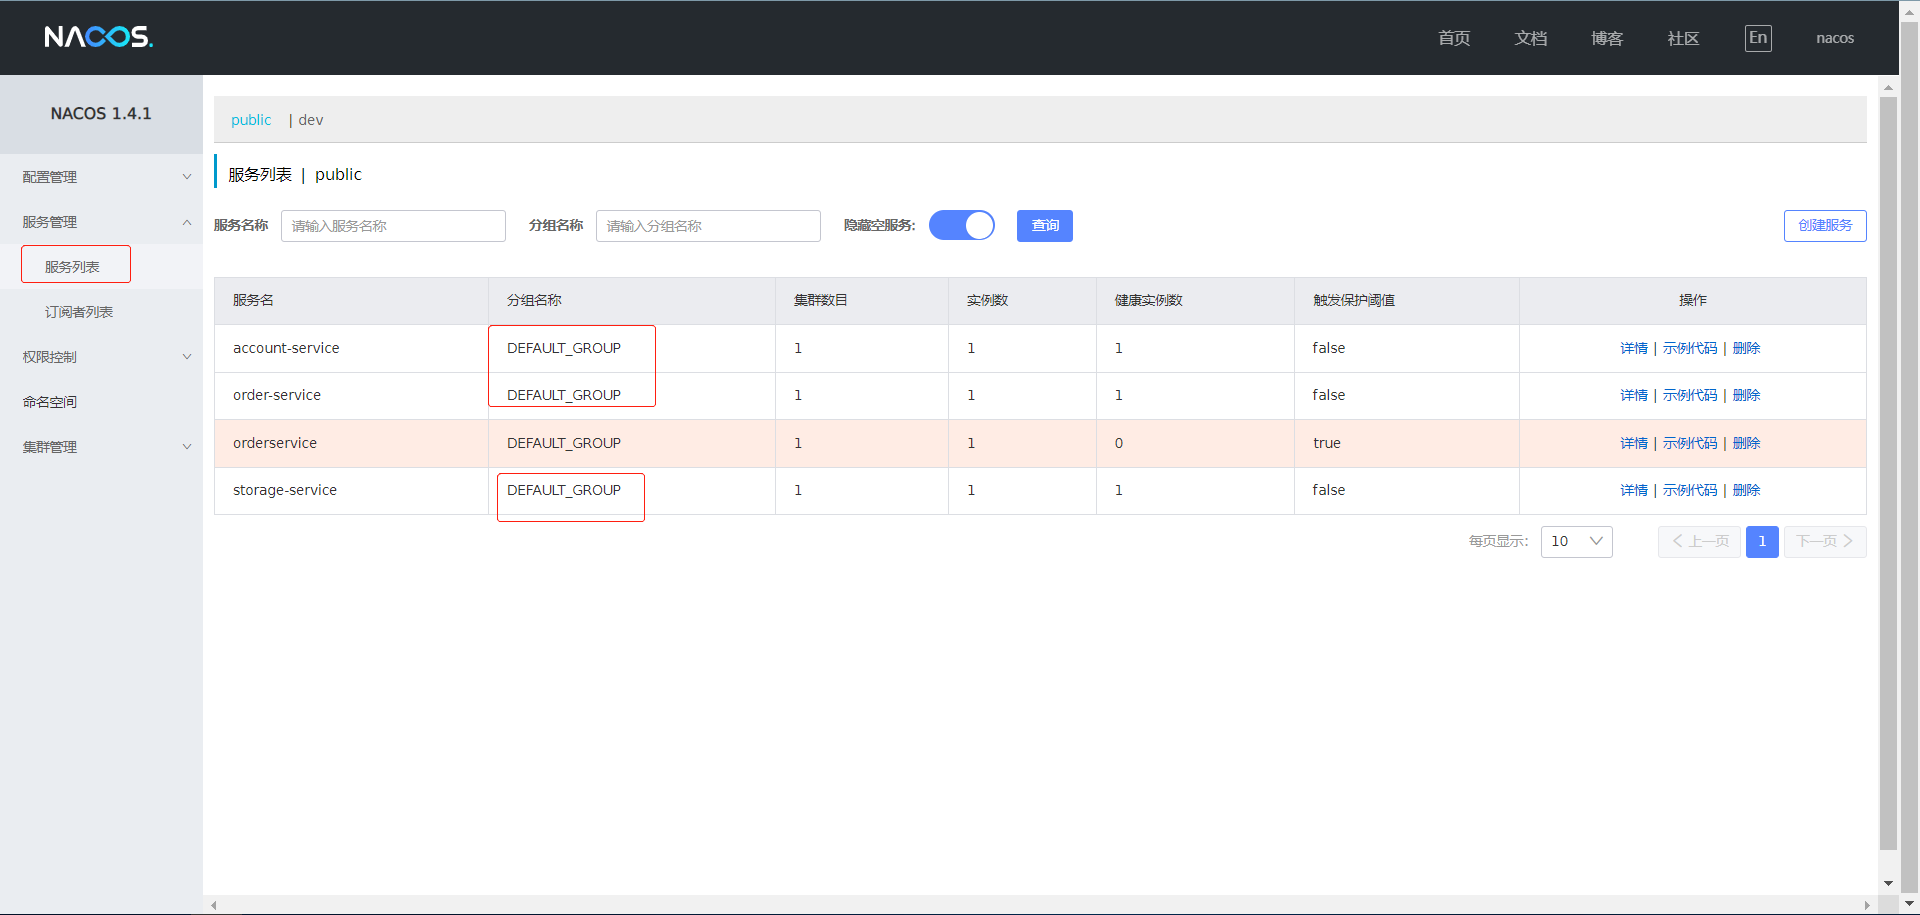Focus the 分组名称 input field
Screen dimensions: 1920x915
[708, 226]
